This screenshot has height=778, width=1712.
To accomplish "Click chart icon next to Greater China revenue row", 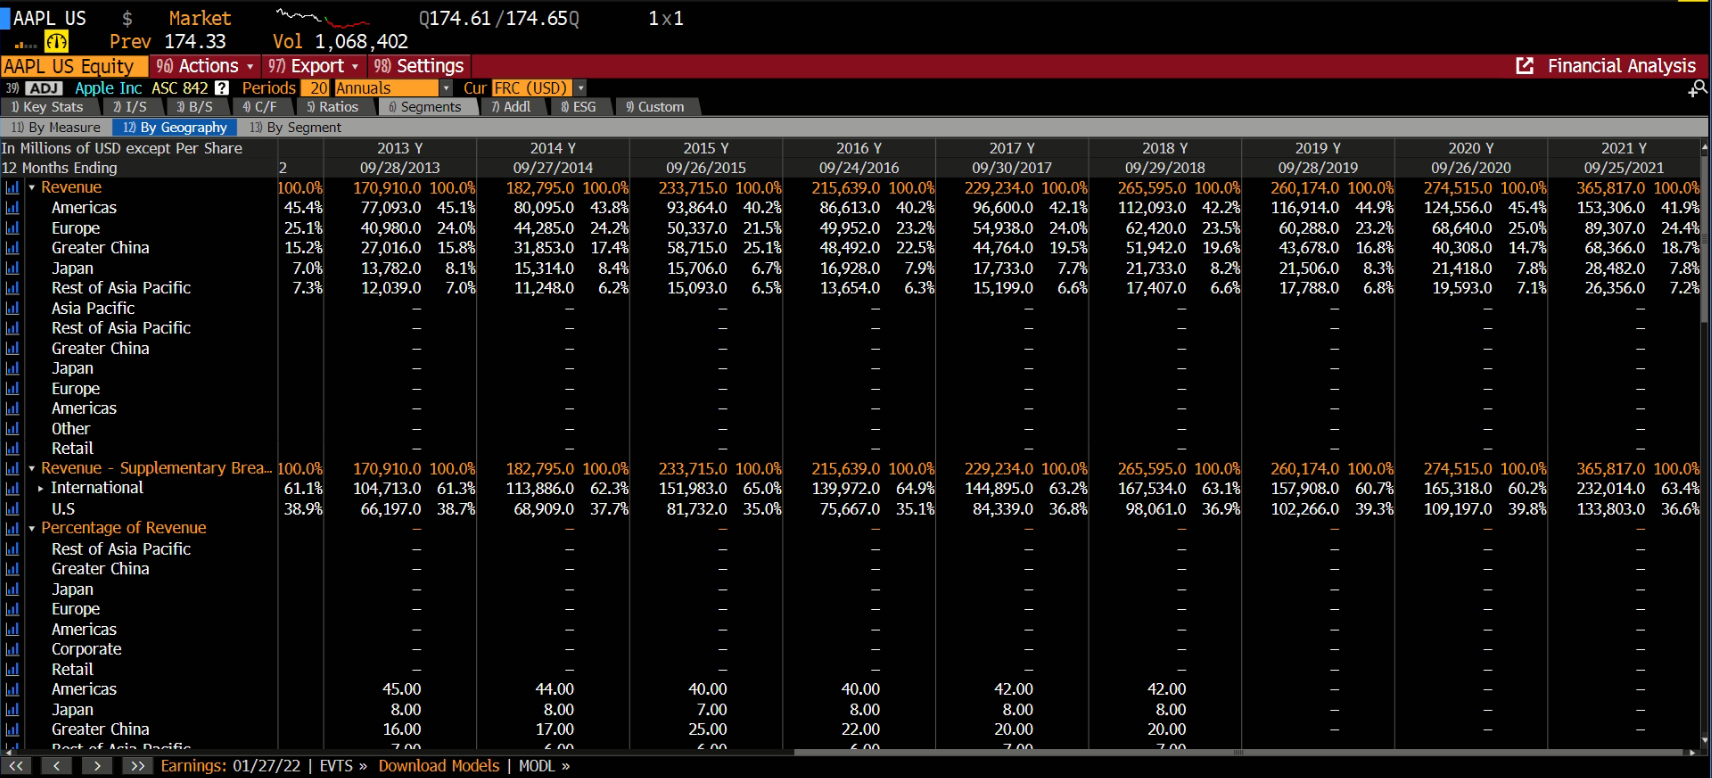I will pyautogui.click(x=12, y=248).
